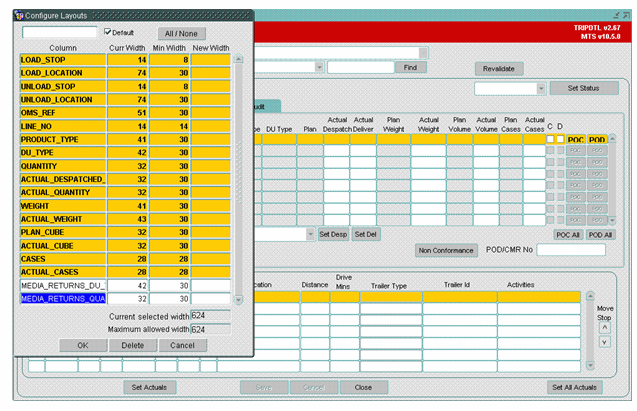Screen dimensions: 637x411
Task: Move stop up with the arrow button
Action: pos(604,327)
